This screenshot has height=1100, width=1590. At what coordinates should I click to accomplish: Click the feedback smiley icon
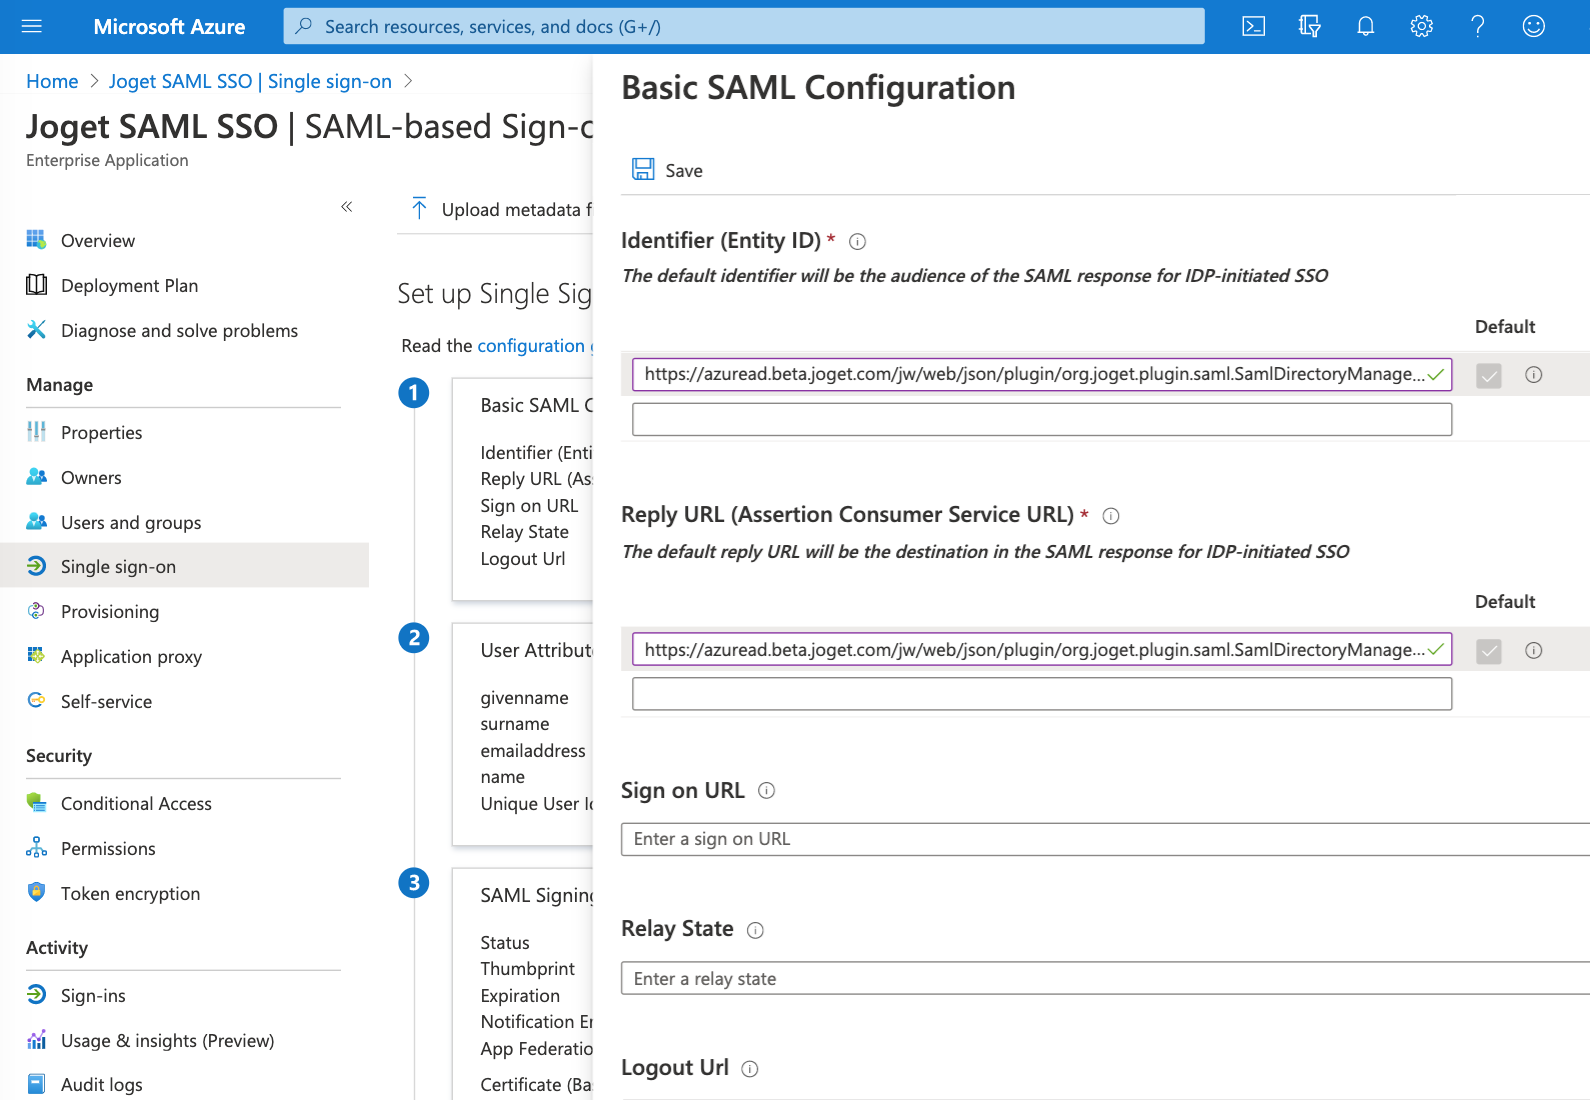tap(1533, 27)
